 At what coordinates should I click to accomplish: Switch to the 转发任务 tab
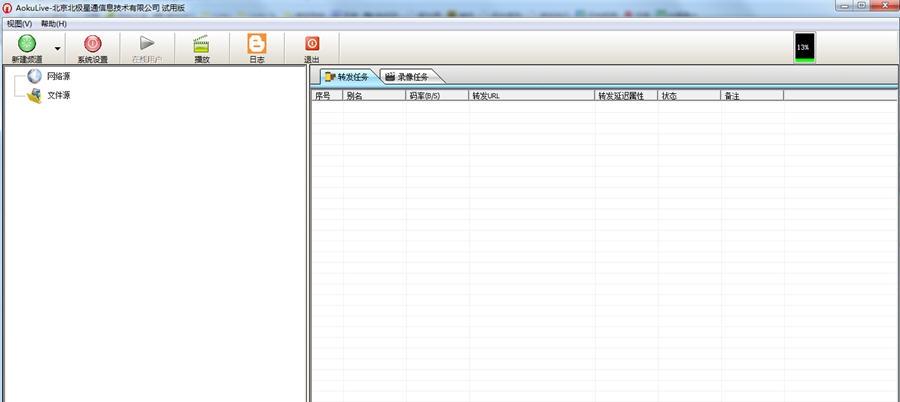[x=346, y=77]
